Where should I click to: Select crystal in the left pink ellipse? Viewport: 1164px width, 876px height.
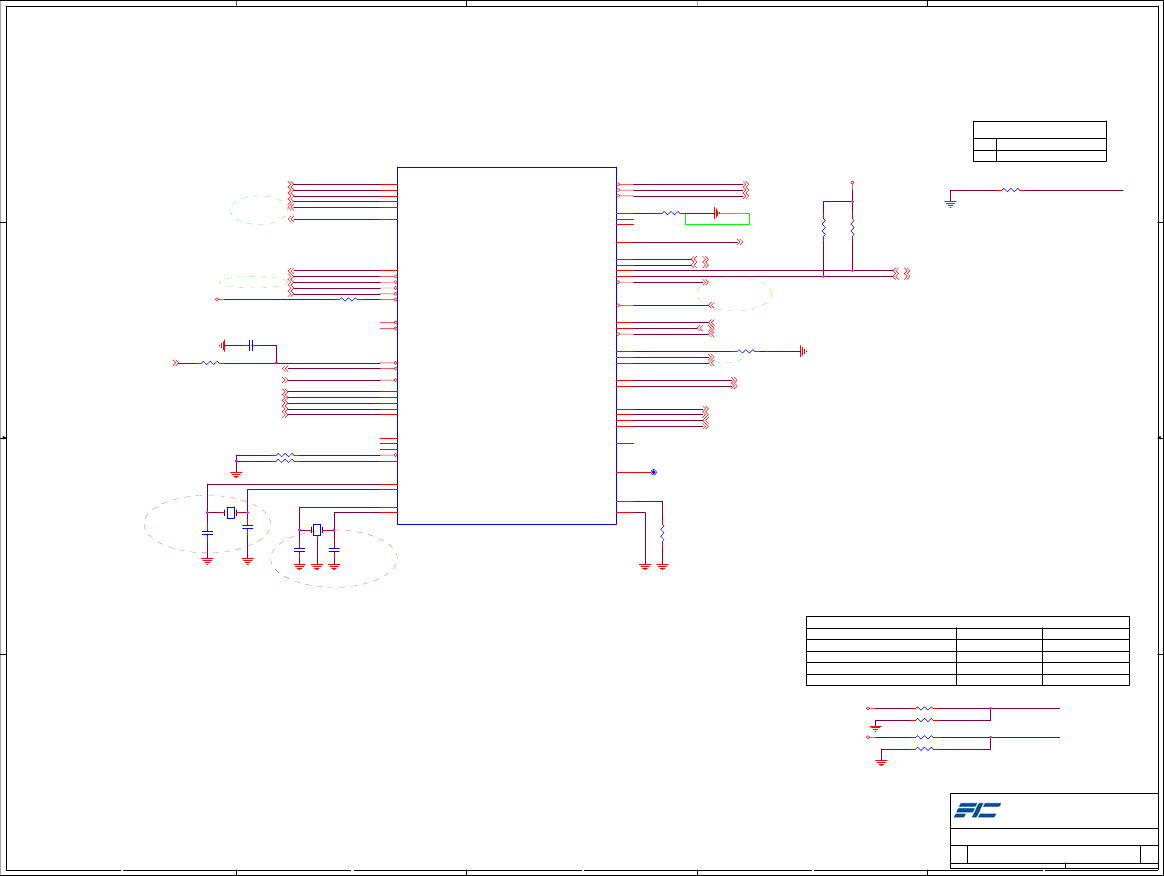[x=231, y=513]
